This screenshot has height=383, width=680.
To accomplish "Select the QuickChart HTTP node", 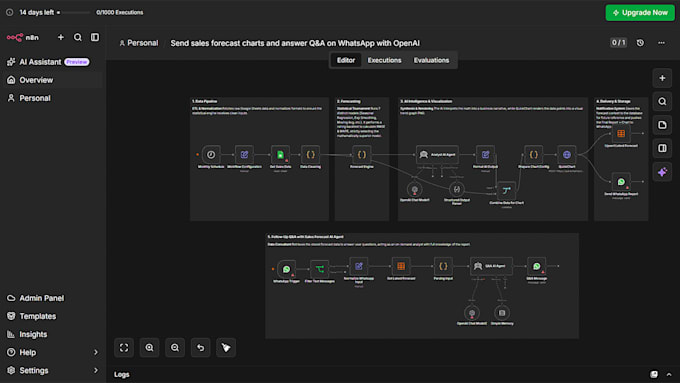I will pos(567,154).
